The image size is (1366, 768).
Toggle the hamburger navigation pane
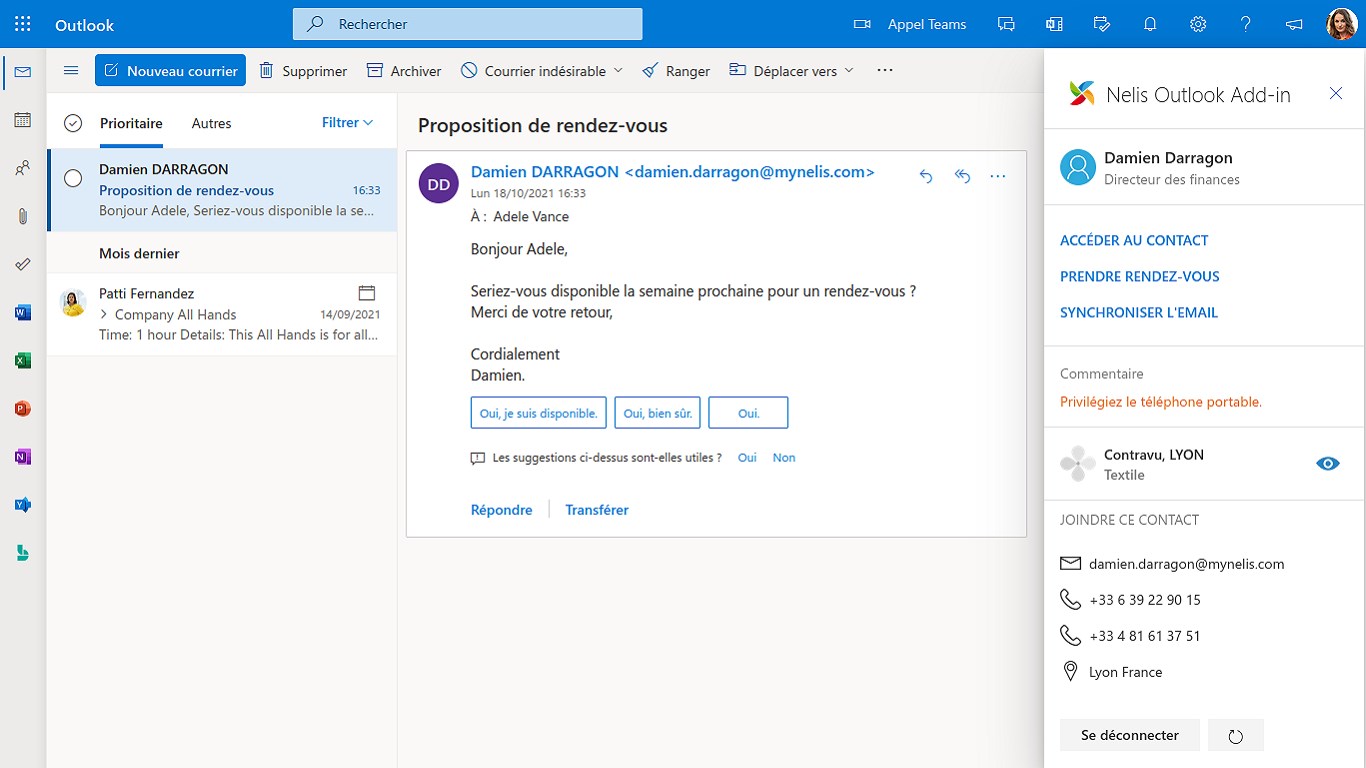pyautogui.click(x=71, y=70)
